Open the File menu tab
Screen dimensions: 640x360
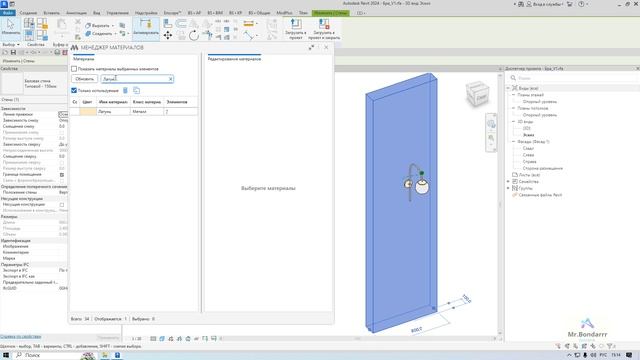pyautogui.click(x=7, y=13)
